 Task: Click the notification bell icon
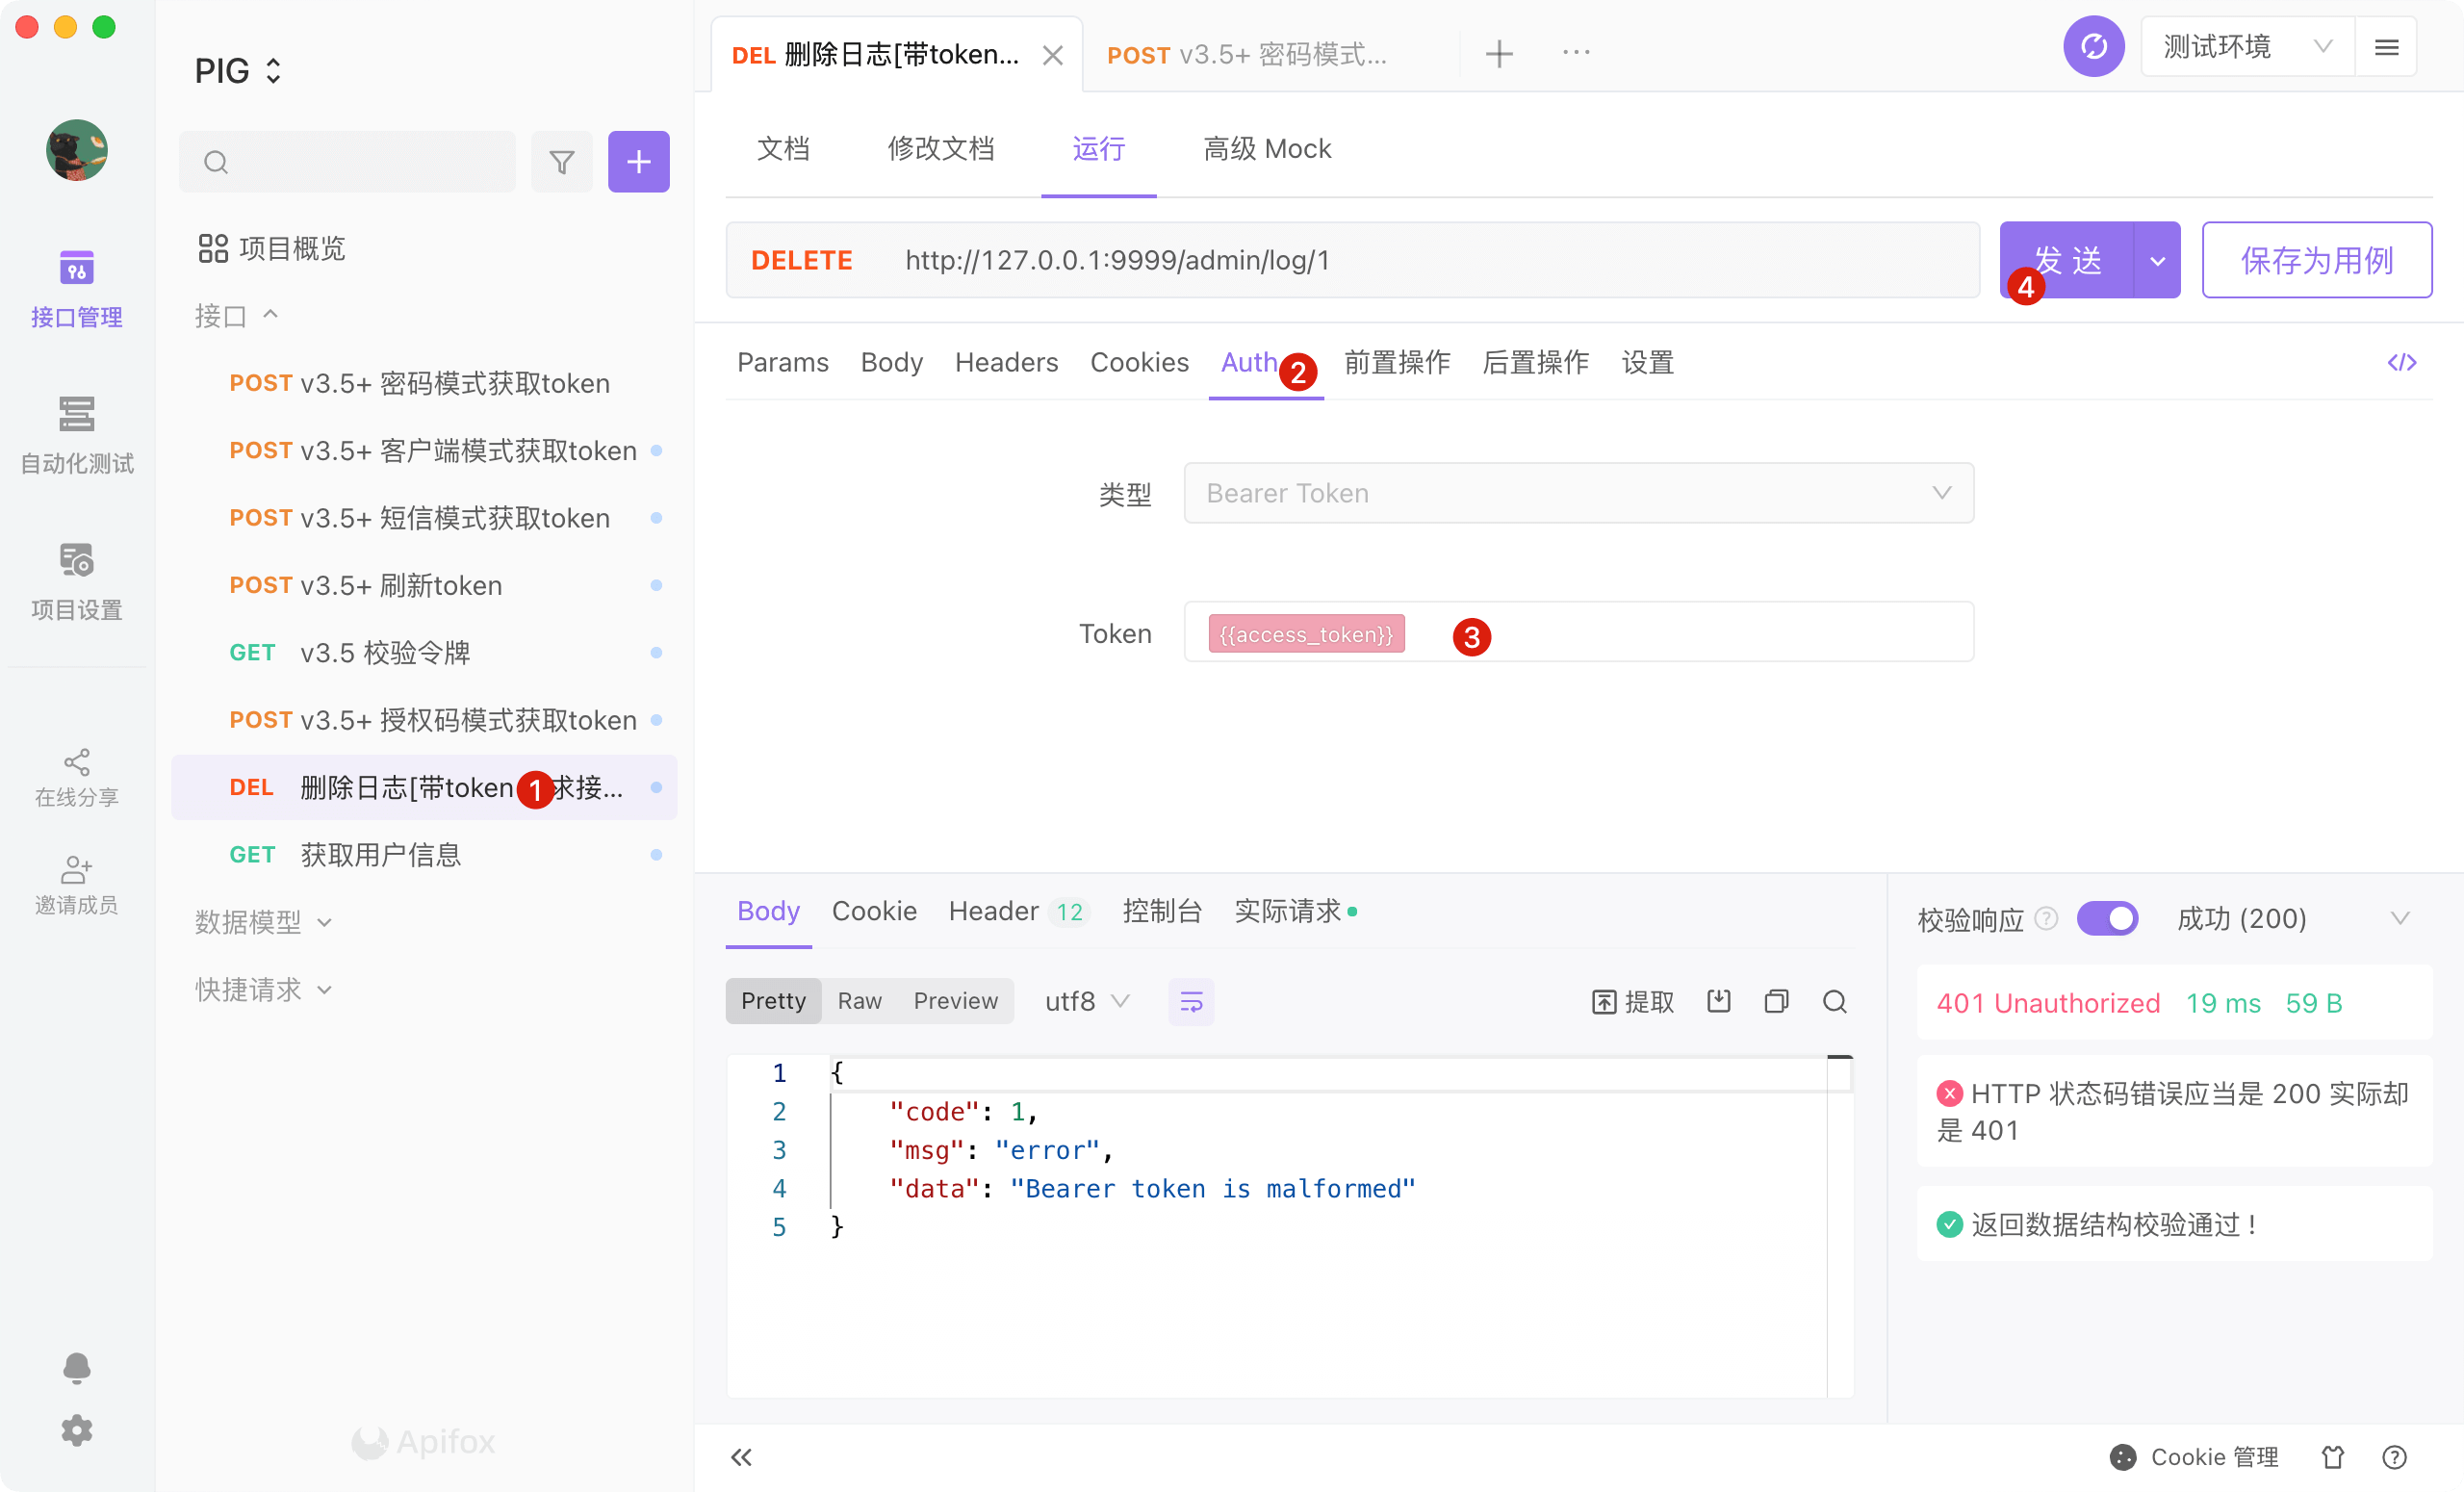[77, 1367]
